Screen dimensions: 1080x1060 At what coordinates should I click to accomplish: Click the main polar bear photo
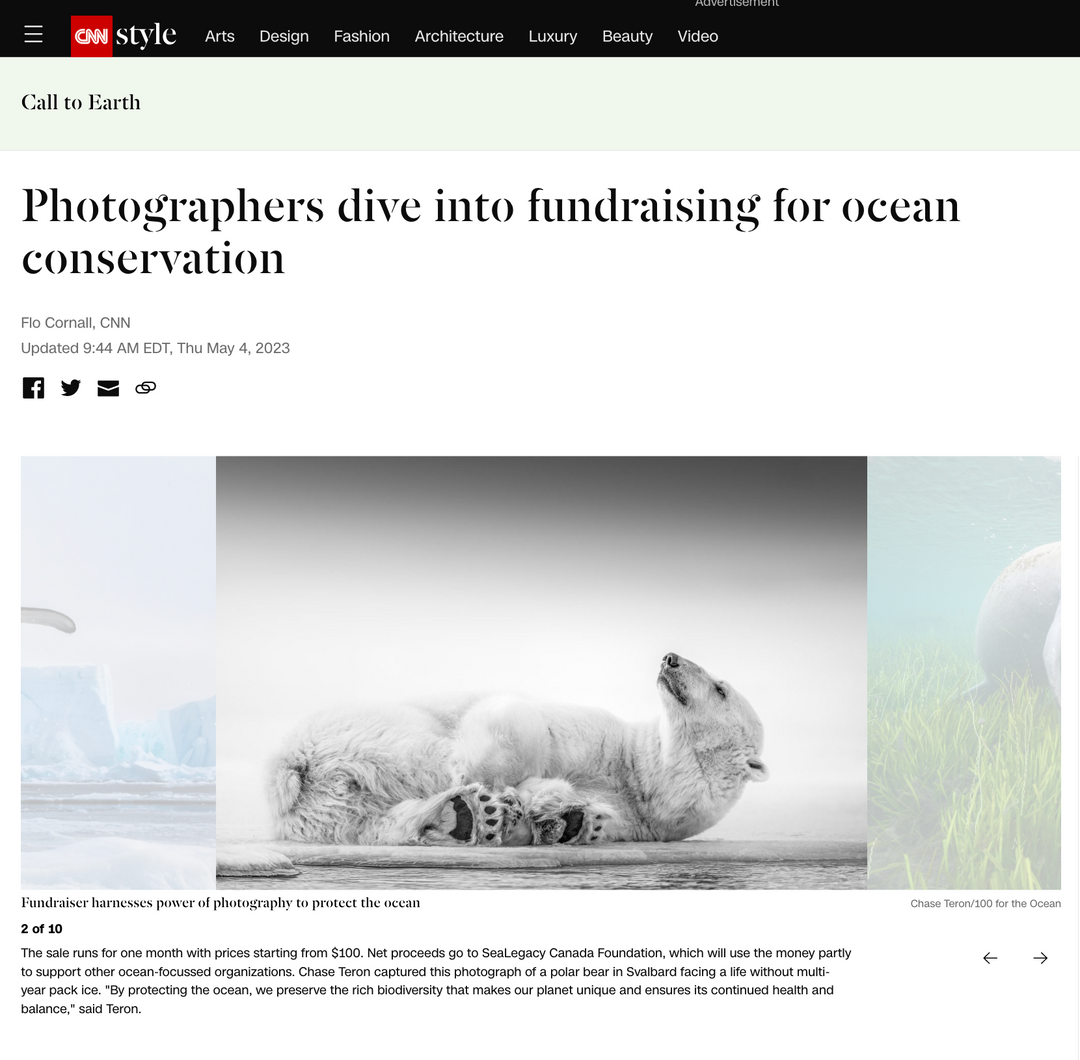(x=541, y=673)
